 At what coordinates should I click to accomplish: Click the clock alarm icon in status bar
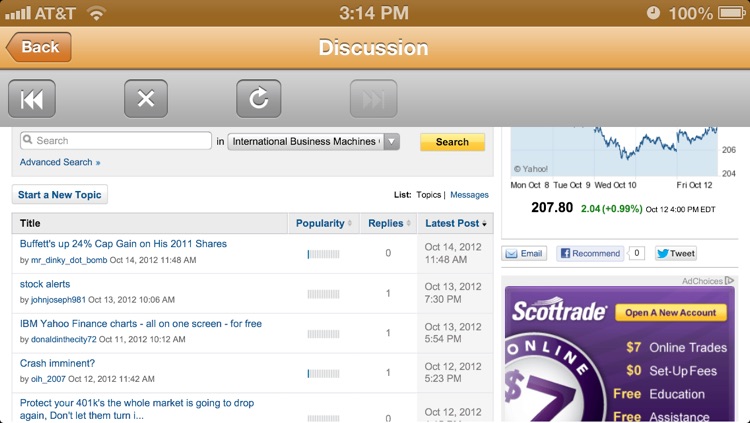point(653,12)
